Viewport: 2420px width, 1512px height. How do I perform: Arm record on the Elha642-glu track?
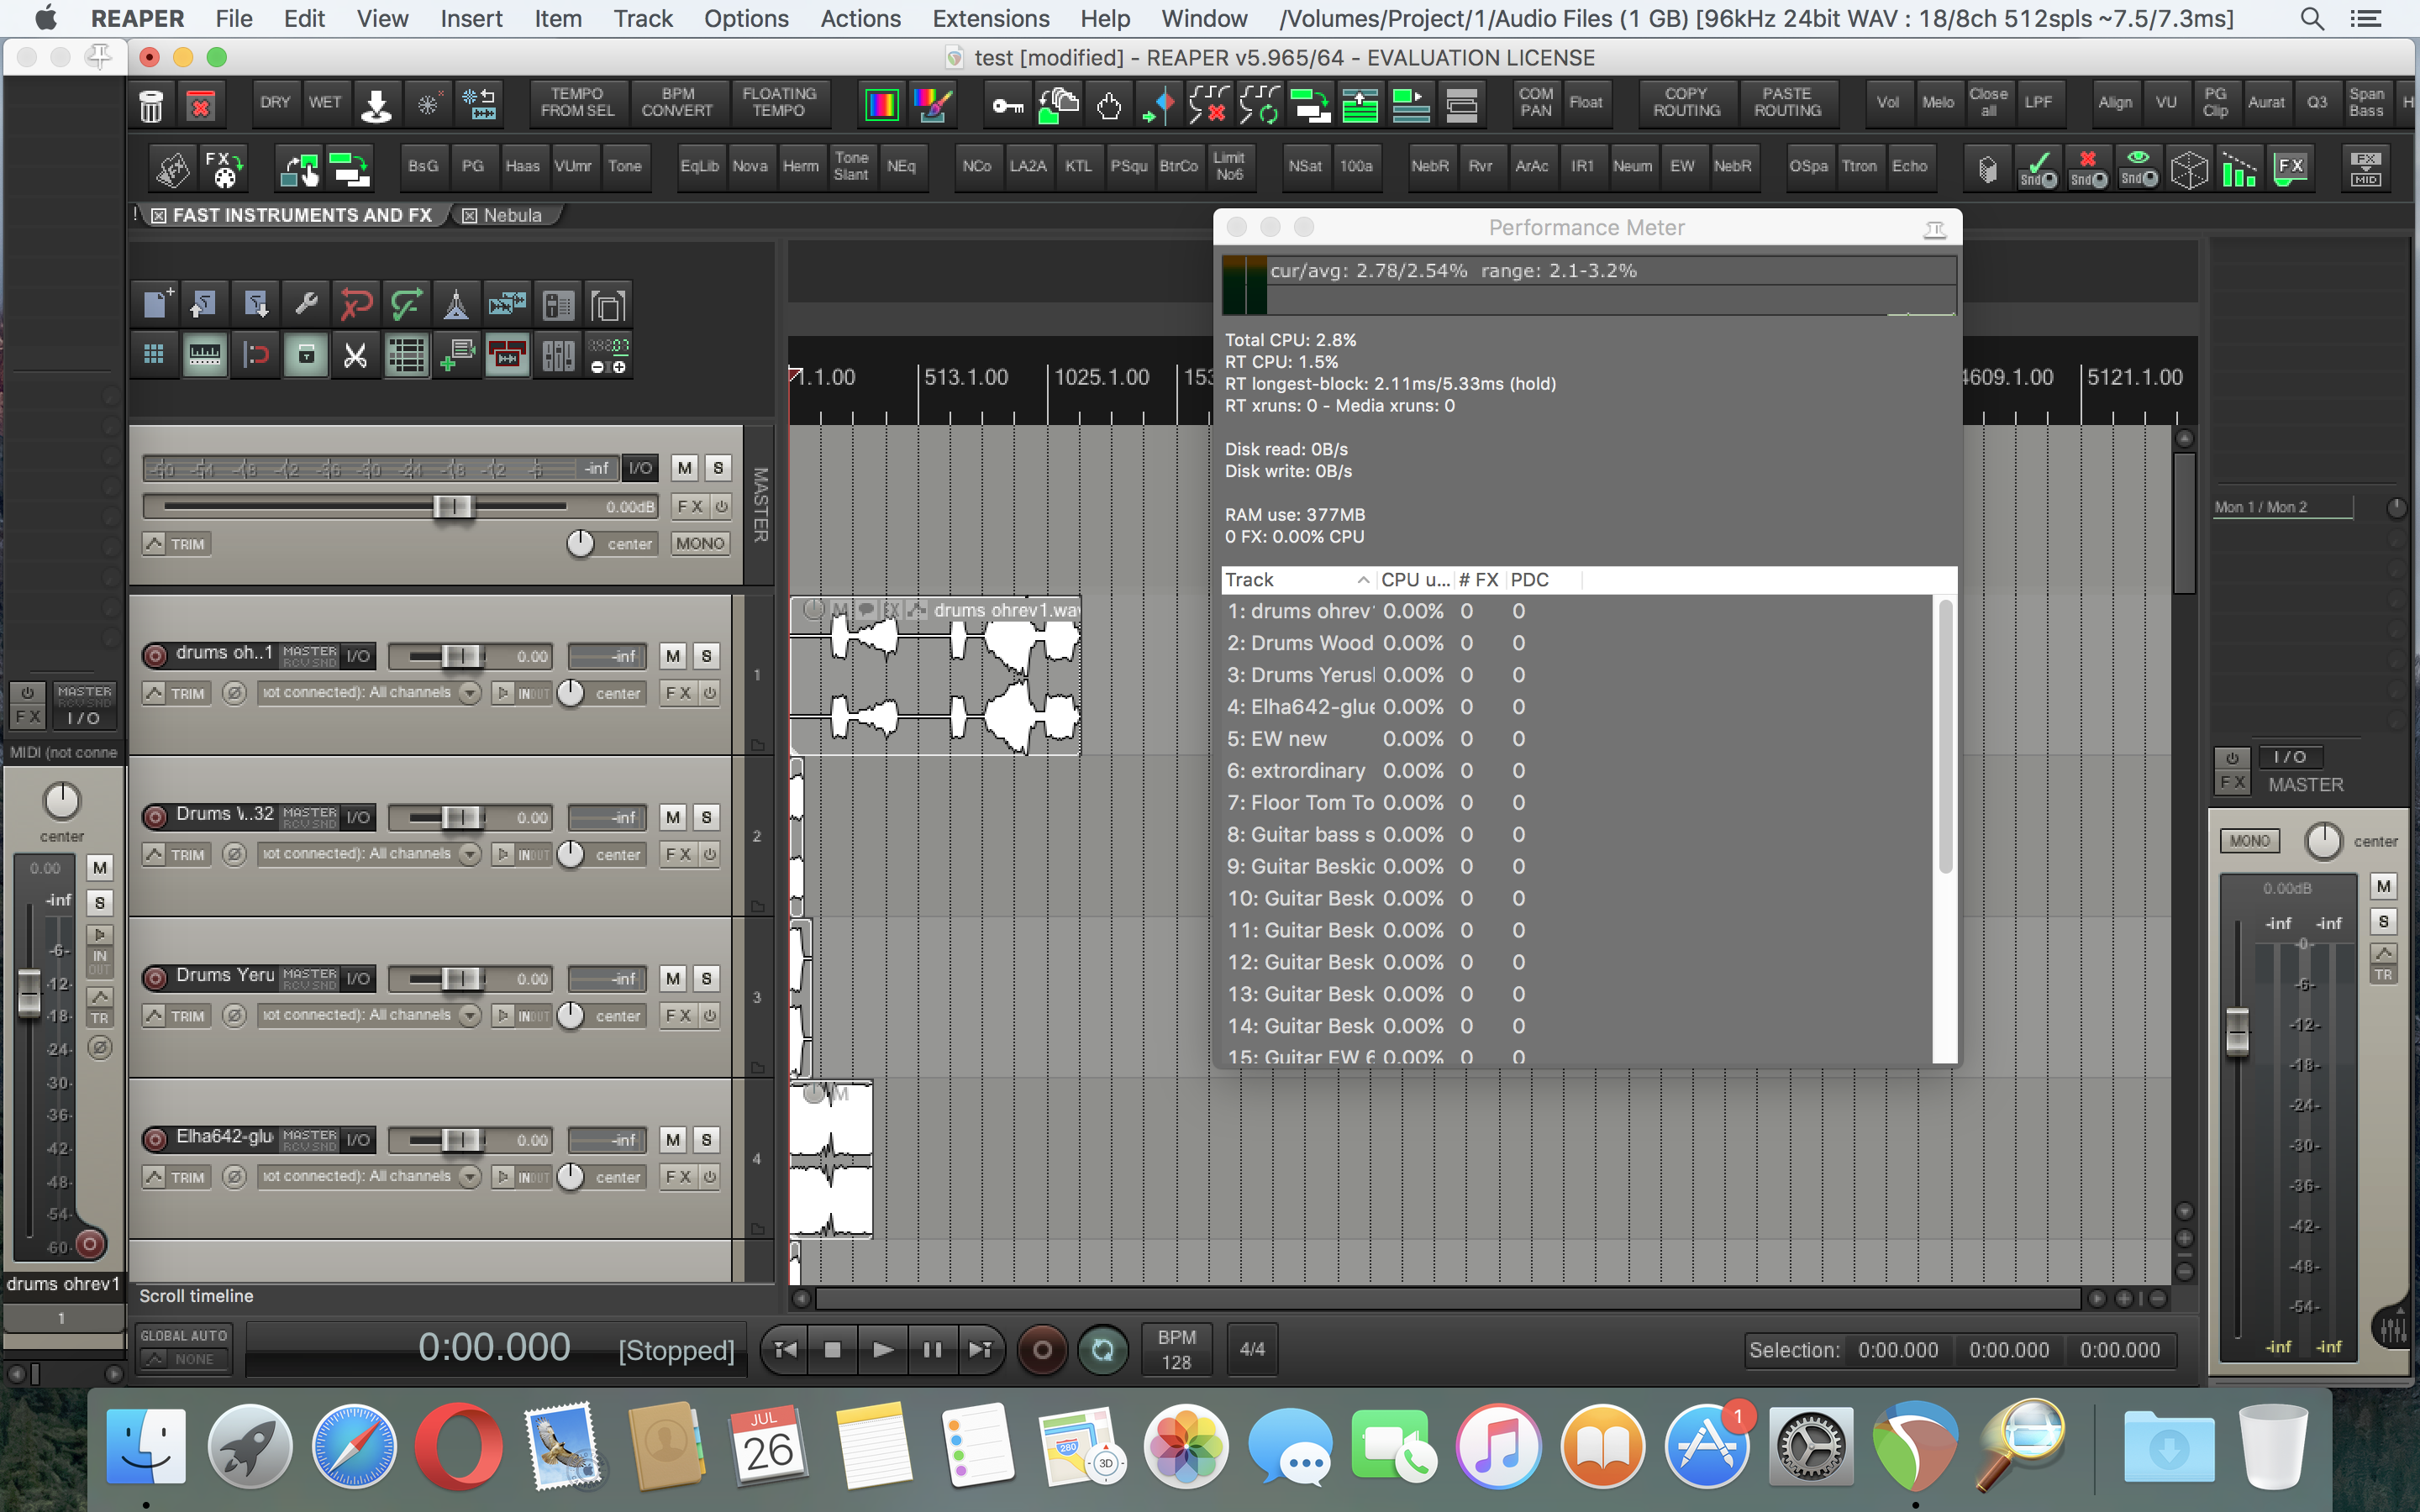pyautogui.click(x=155, y=1139)
